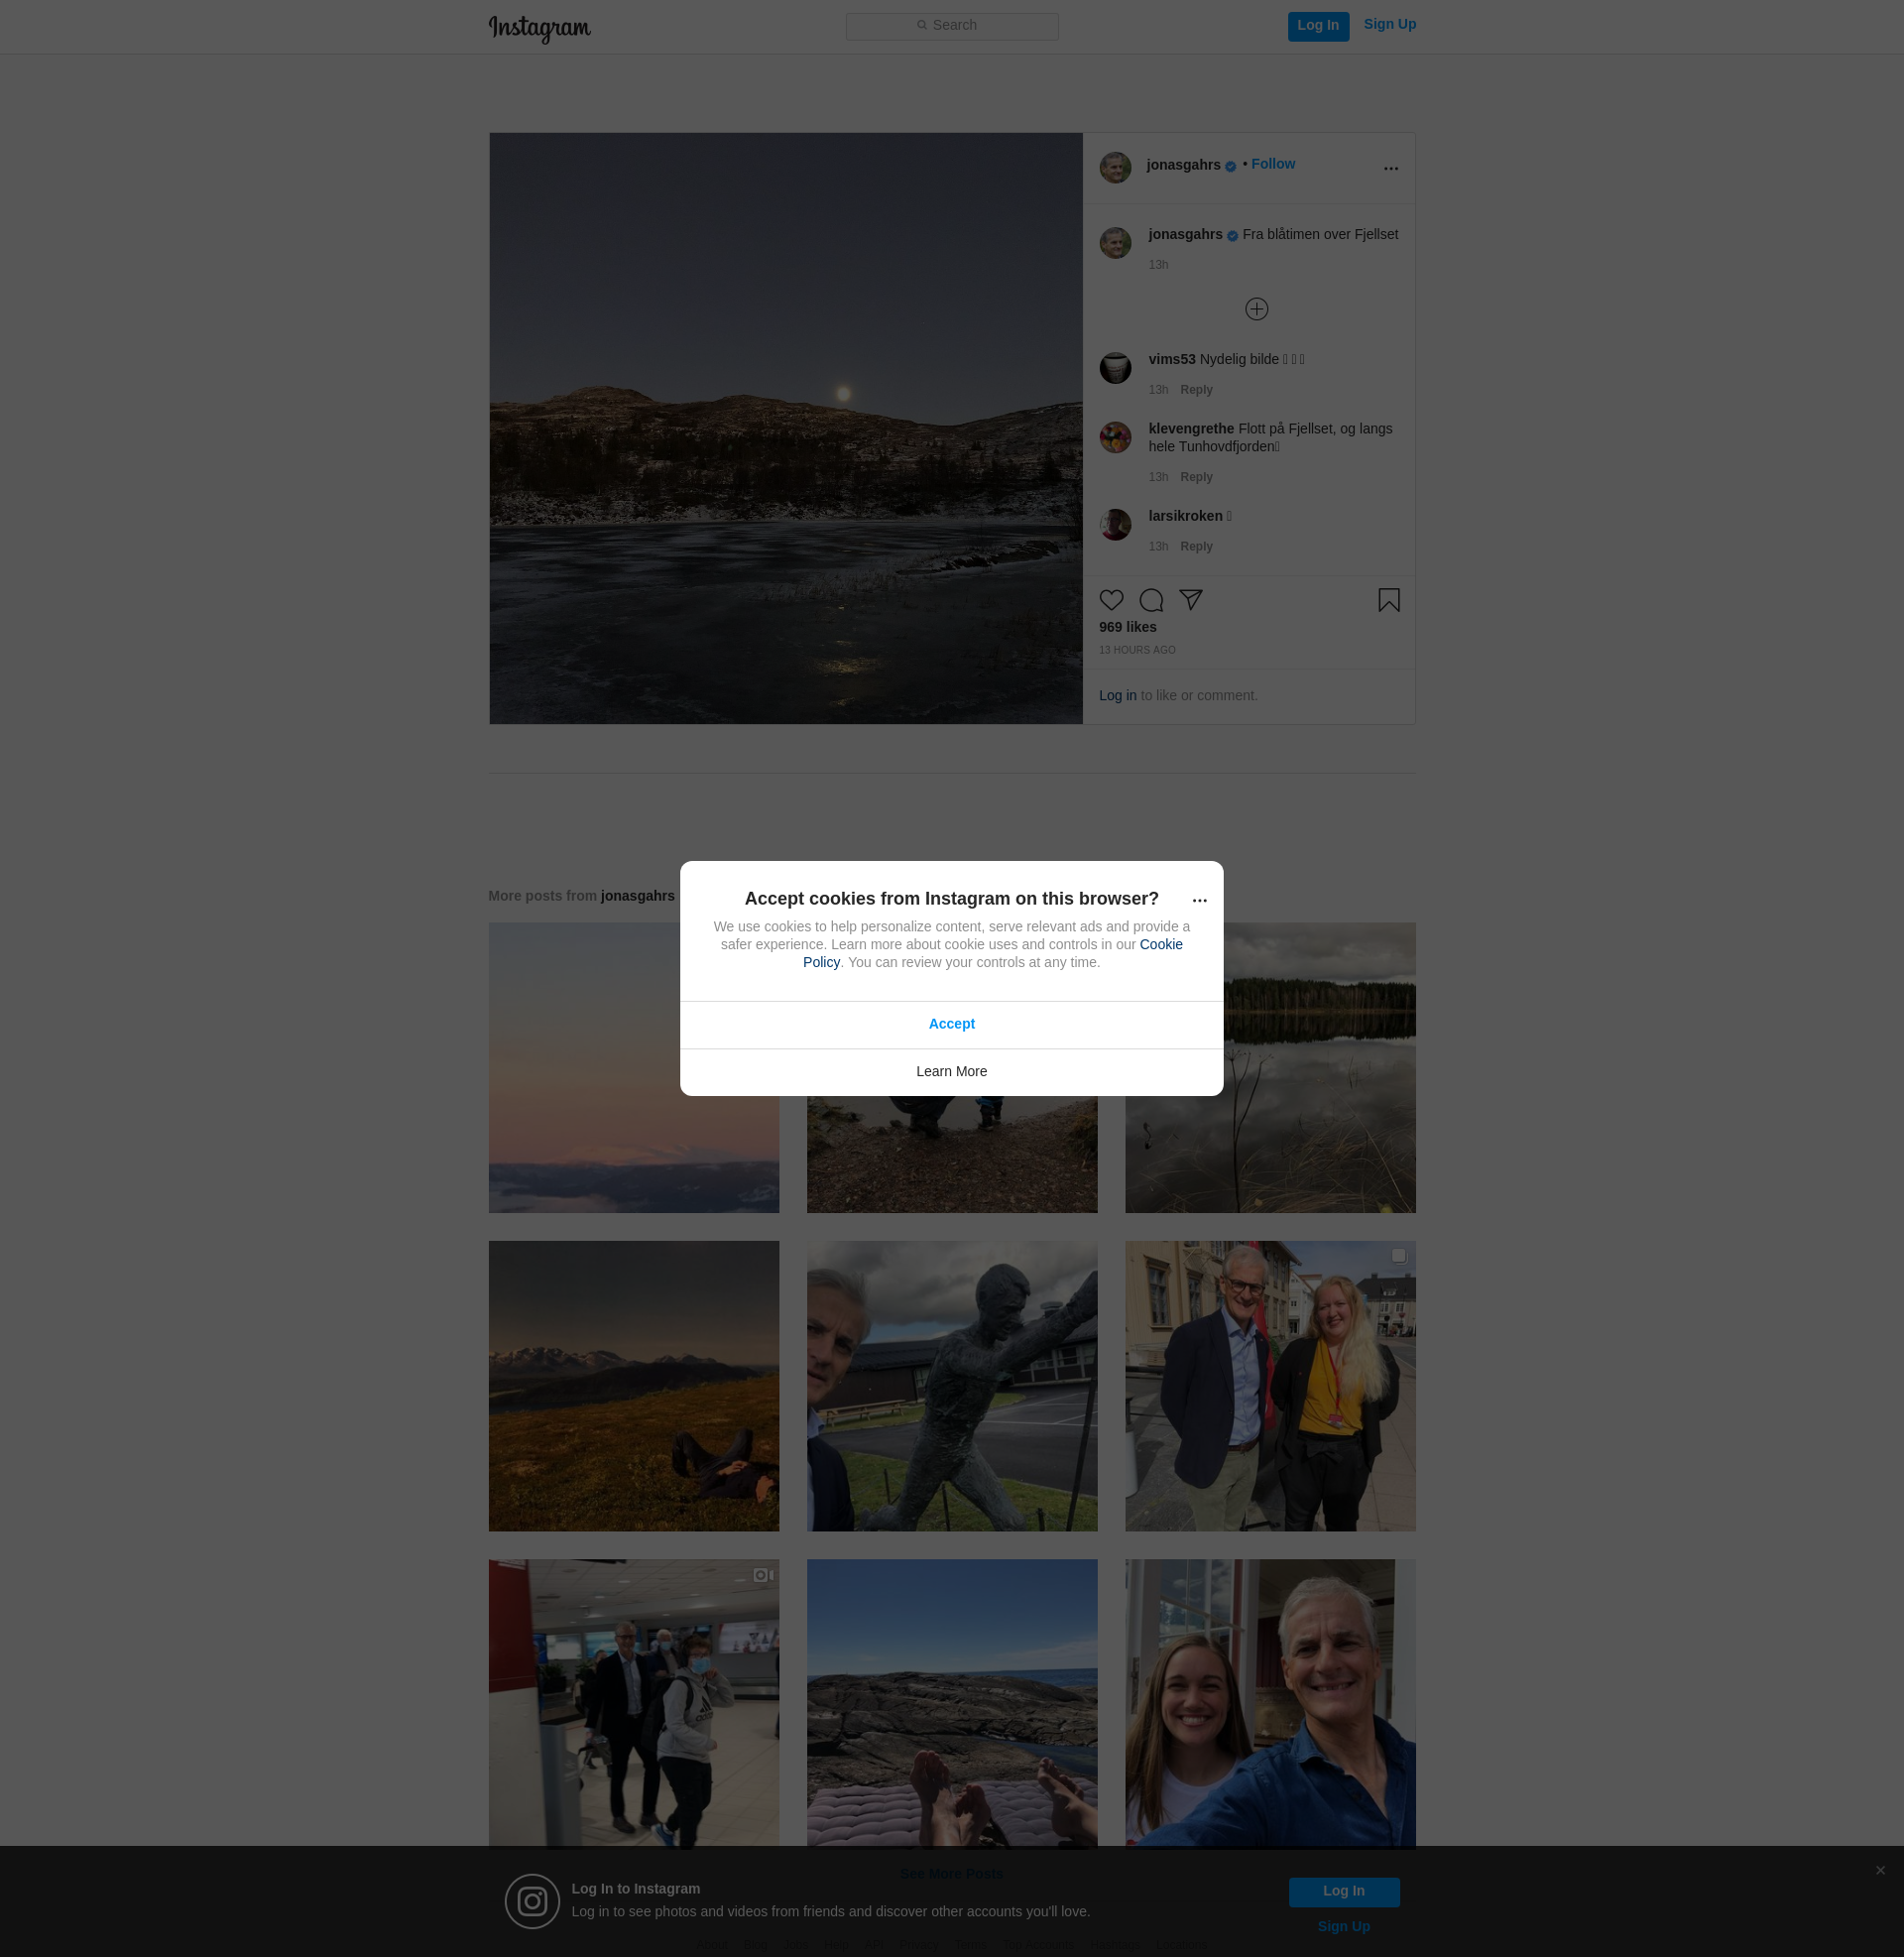Viewport: 1904px width, 1957px height.
Task: Select Learn More in cookie dialog
Action: (x=951, y=1071)
